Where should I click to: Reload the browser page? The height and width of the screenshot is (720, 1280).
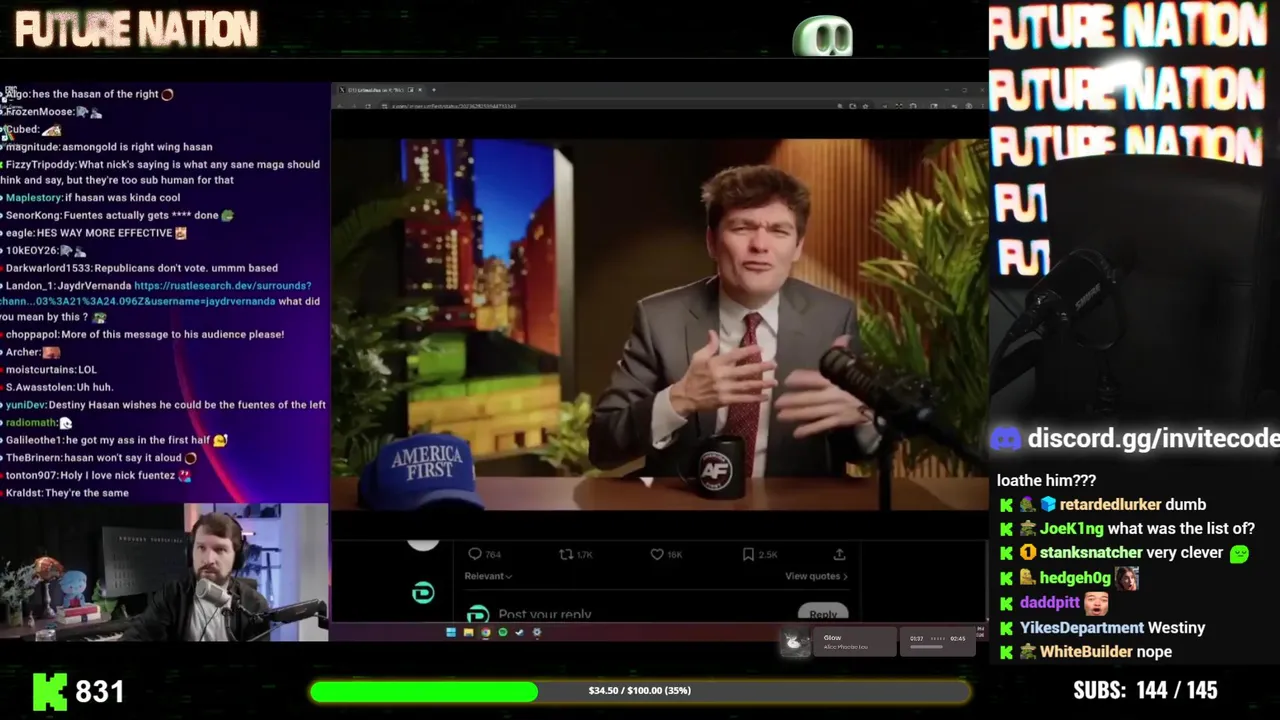pyautogui.click(x=368, y=105)
